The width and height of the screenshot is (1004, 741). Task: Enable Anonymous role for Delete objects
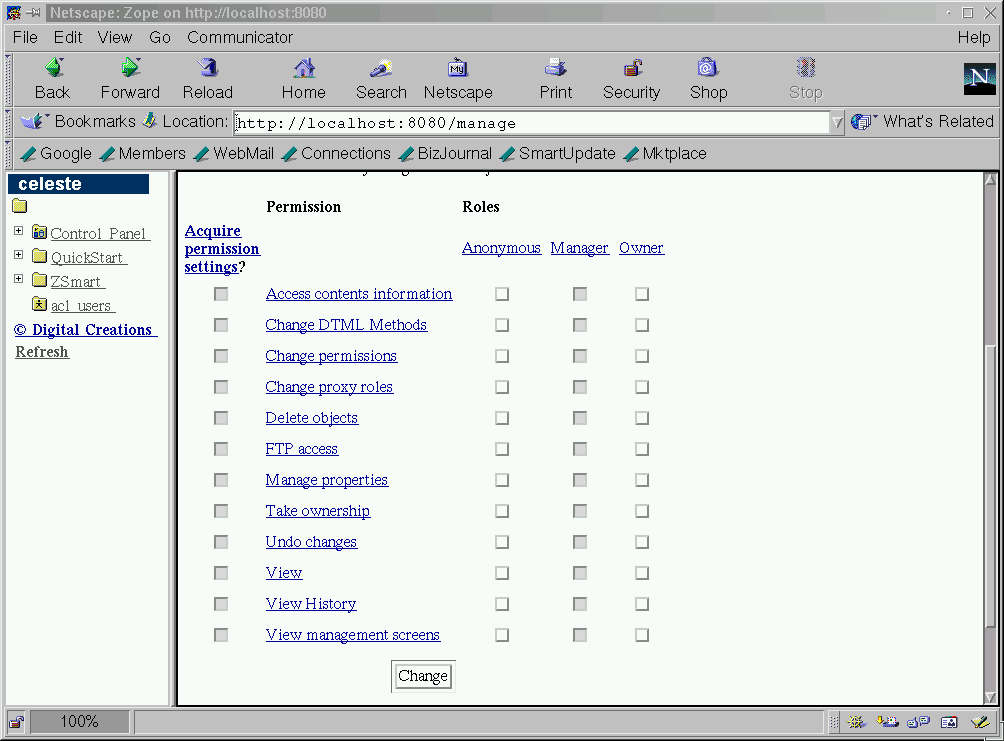[502, 418]
